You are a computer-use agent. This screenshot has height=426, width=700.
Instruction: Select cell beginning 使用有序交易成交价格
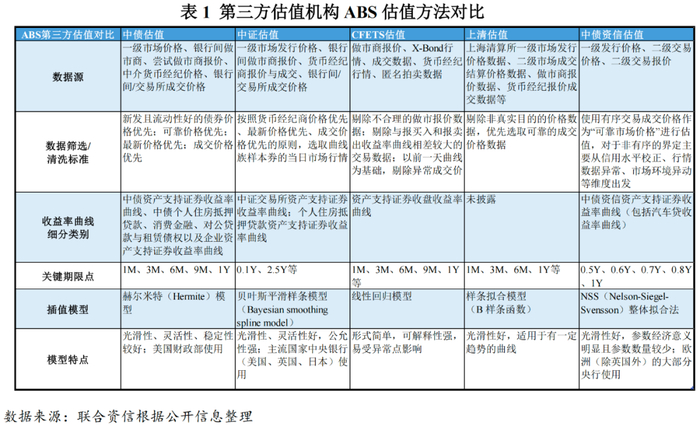point(637,152)
